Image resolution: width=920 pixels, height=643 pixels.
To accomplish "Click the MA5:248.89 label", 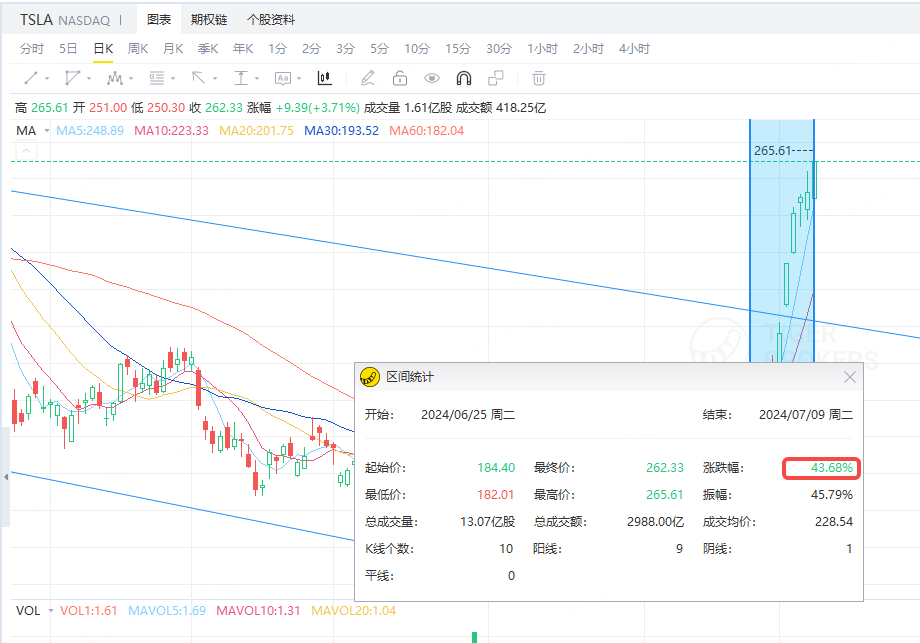I will click(x=90, y=130).
